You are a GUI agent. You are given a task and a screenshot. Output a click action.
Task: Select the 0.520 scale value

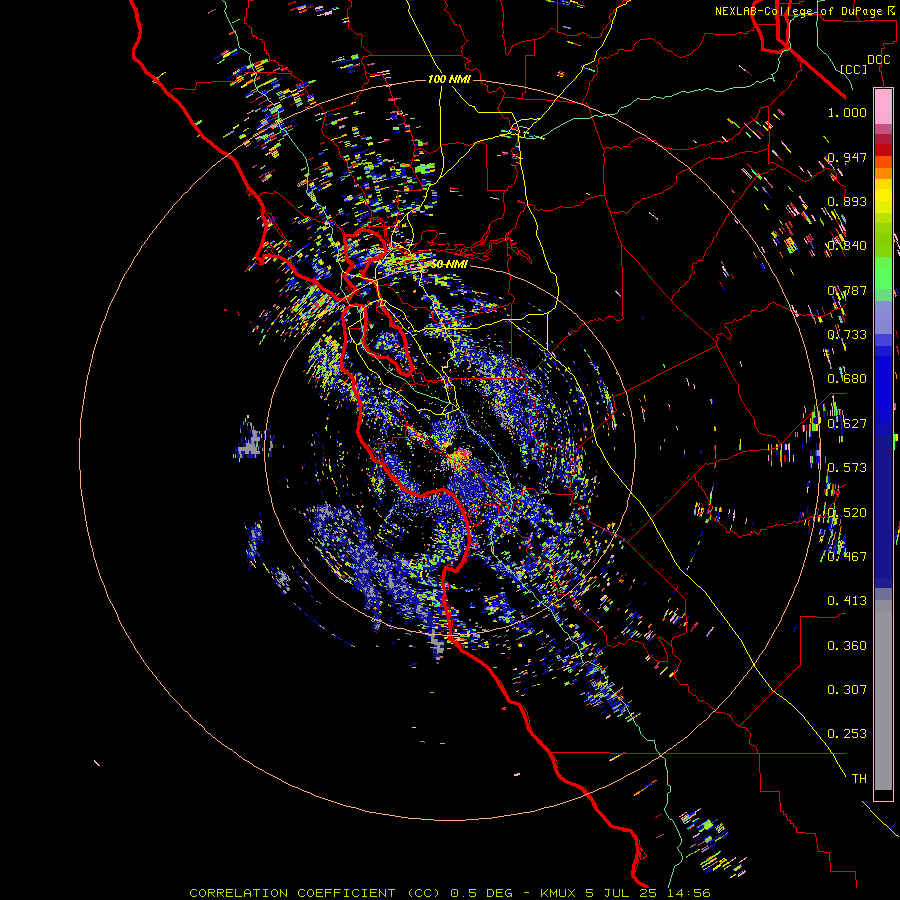[847, 513]
